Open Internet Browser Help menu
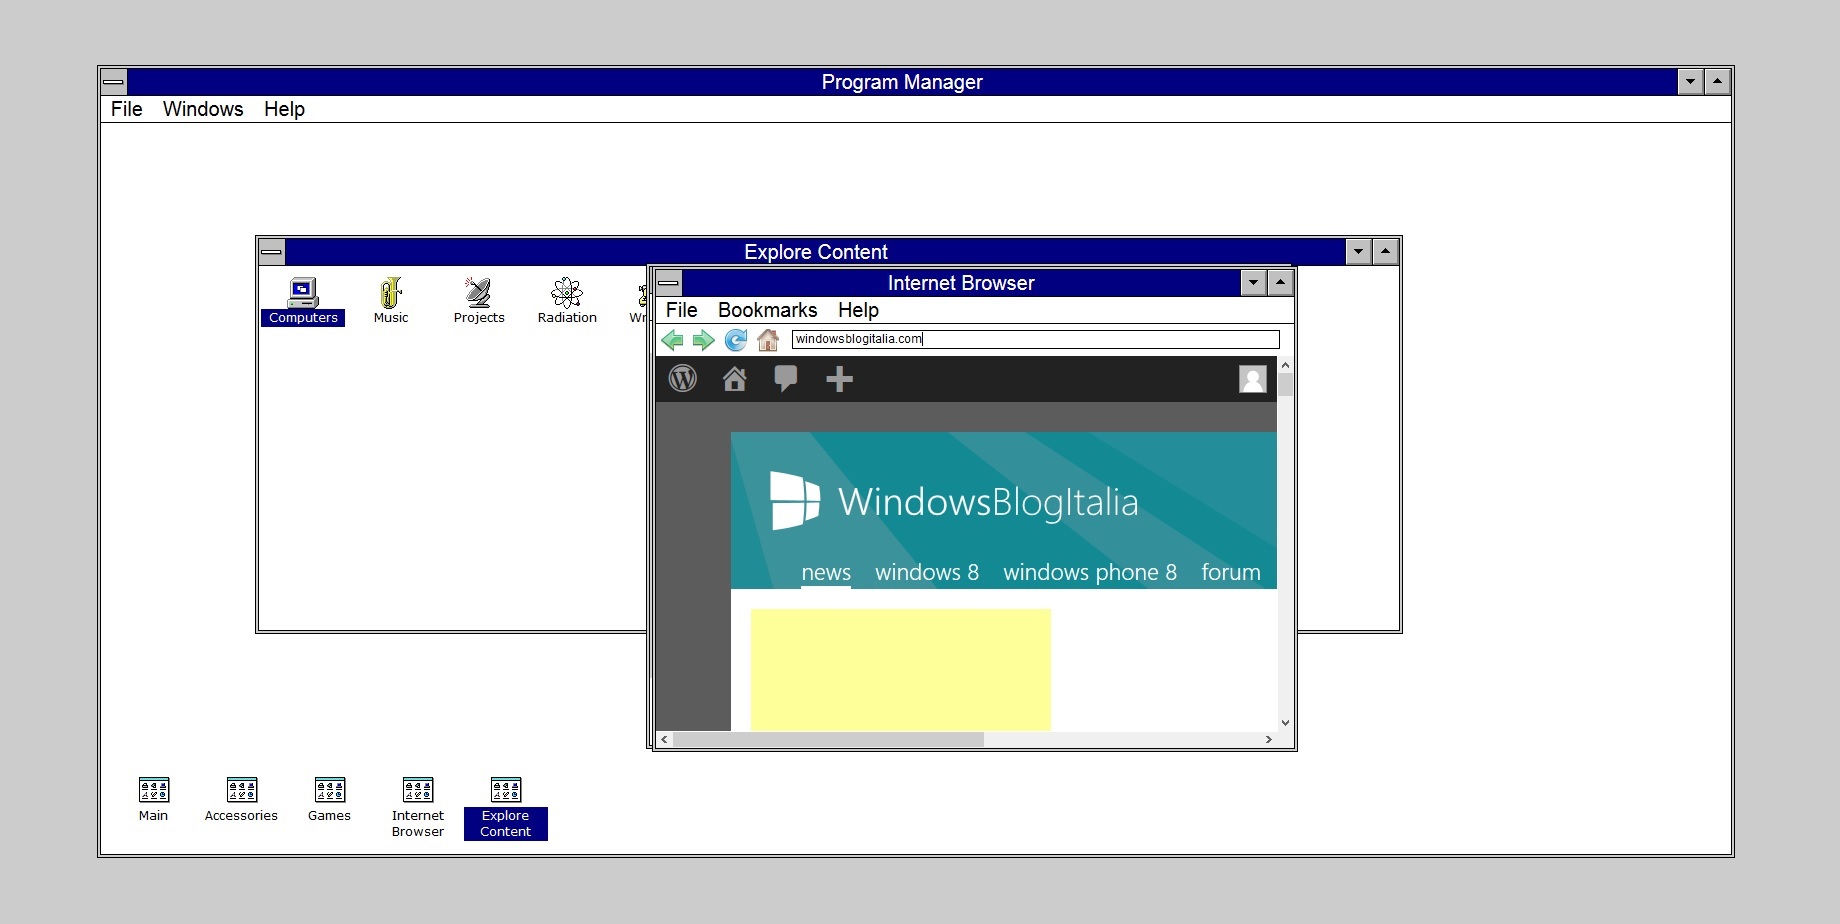This screenshot has width=1840, height=924. [x=858, y=310]
